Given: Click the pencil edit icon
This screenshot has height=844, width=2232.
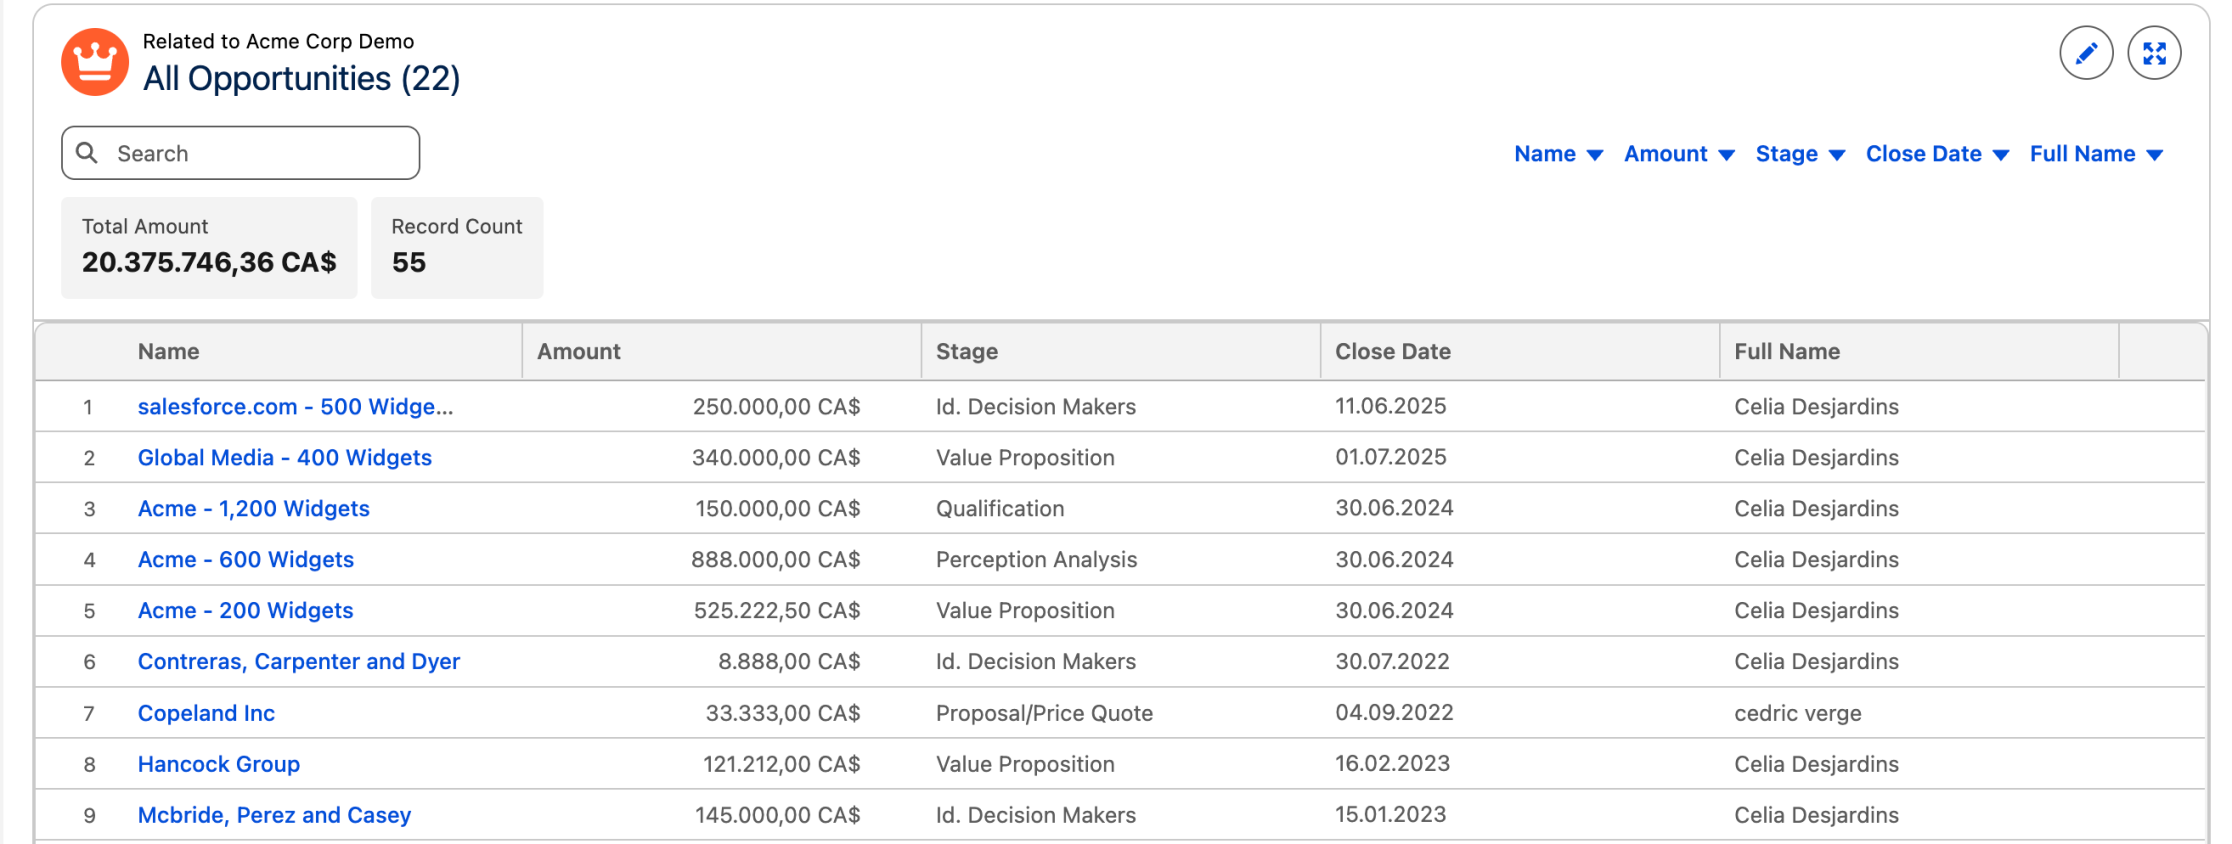Looking at the screenshot, I should point(2086,53).
